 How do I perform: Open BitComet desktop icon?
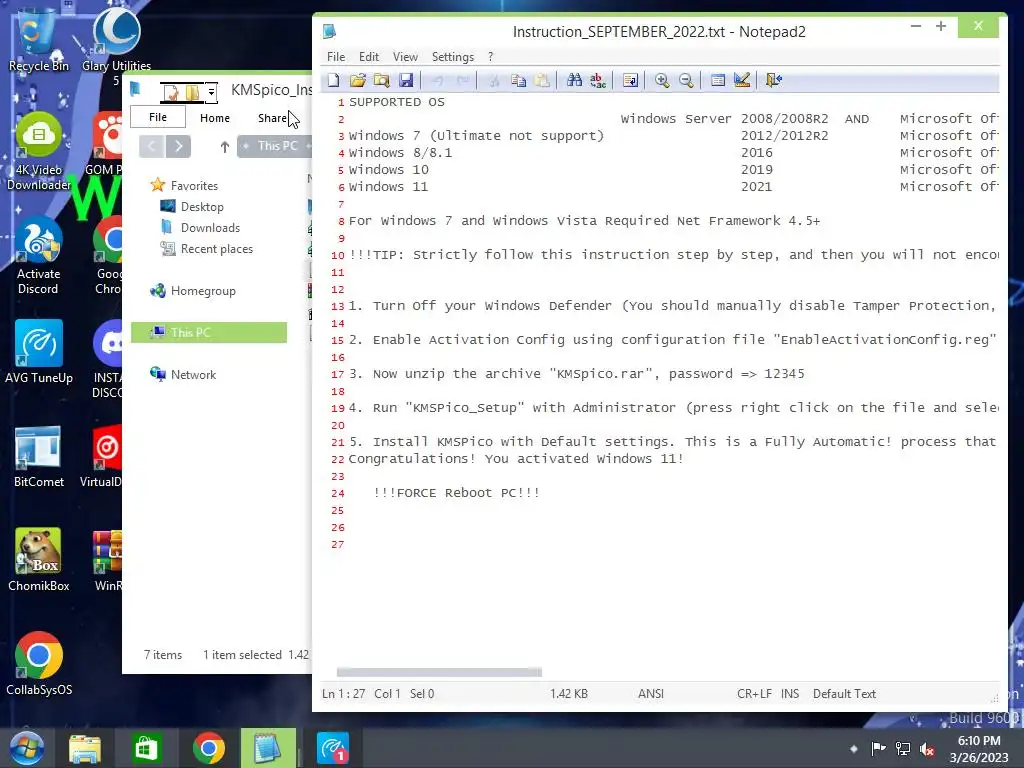click(x=39, y=456)
